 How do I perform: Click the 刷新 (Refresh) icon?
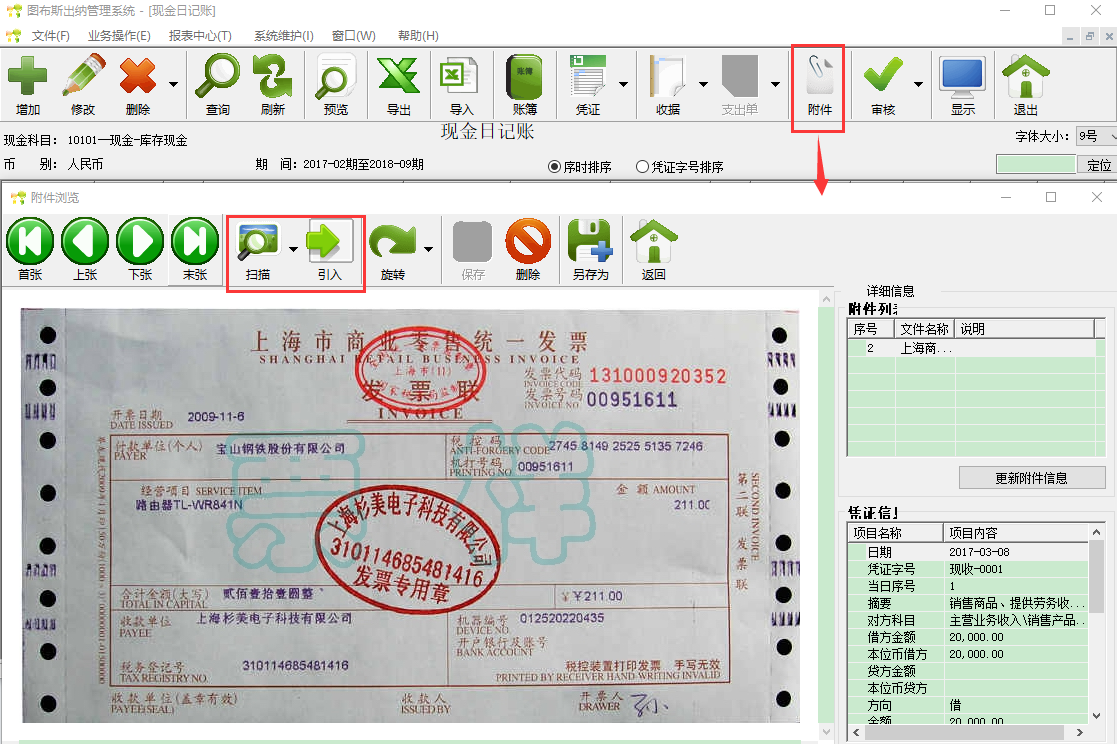[273, 76]
